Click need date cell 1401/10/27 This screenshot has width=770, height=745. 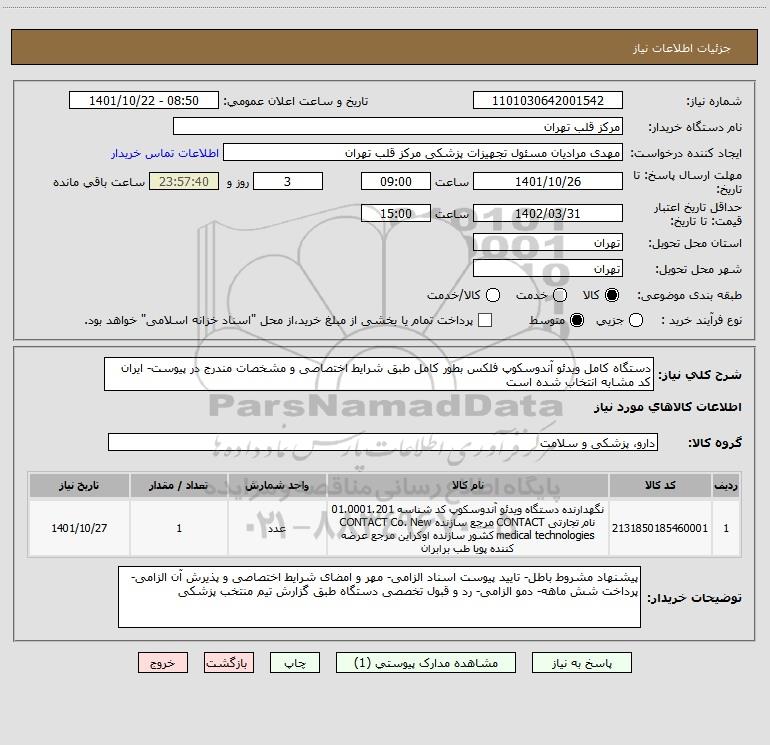[79, 528]
